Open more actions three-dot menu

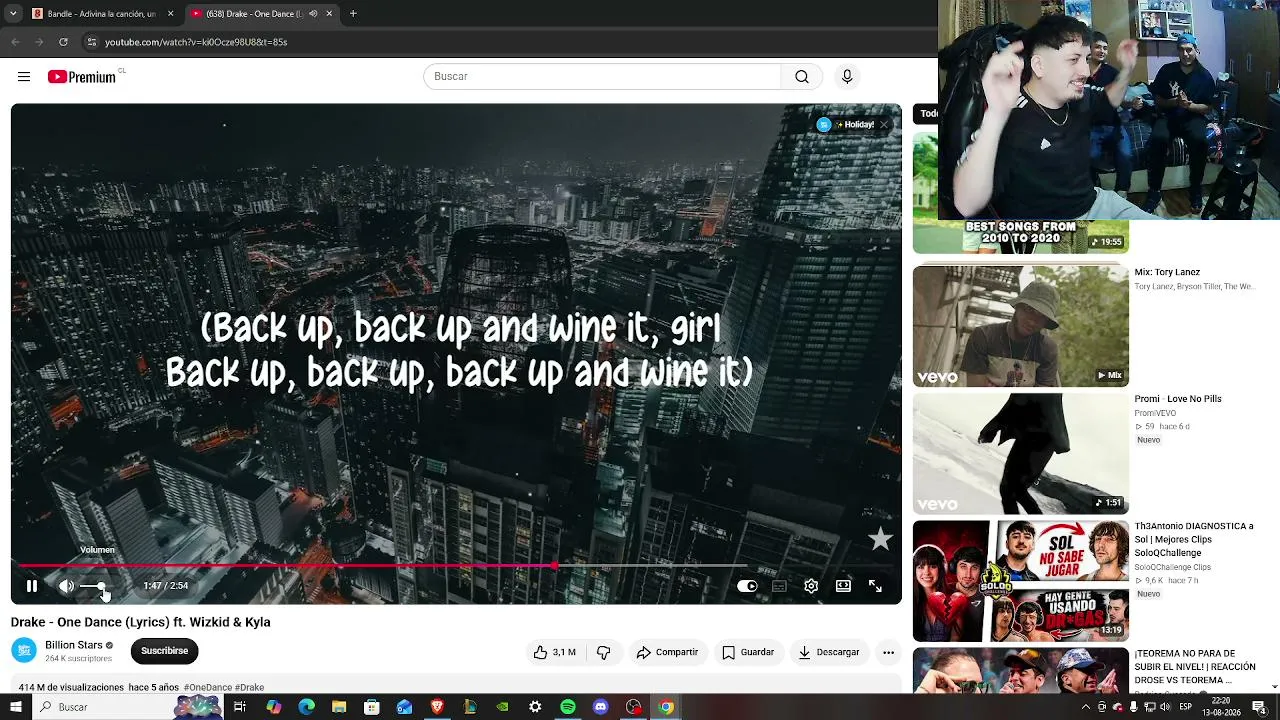coord(888,652)
